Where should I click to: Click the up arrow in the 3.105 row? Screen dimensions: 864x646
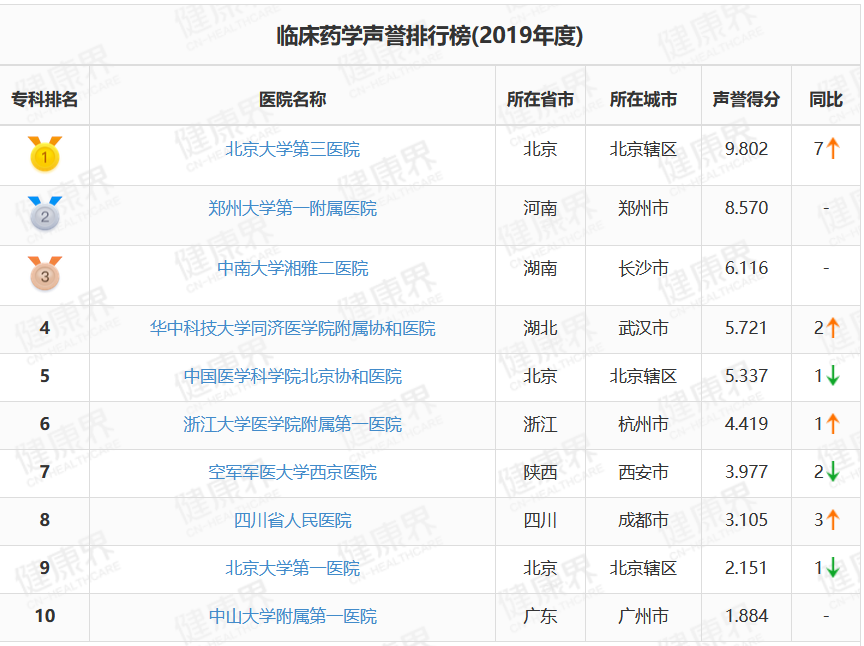pyautogui.click(x=833, y=520)
